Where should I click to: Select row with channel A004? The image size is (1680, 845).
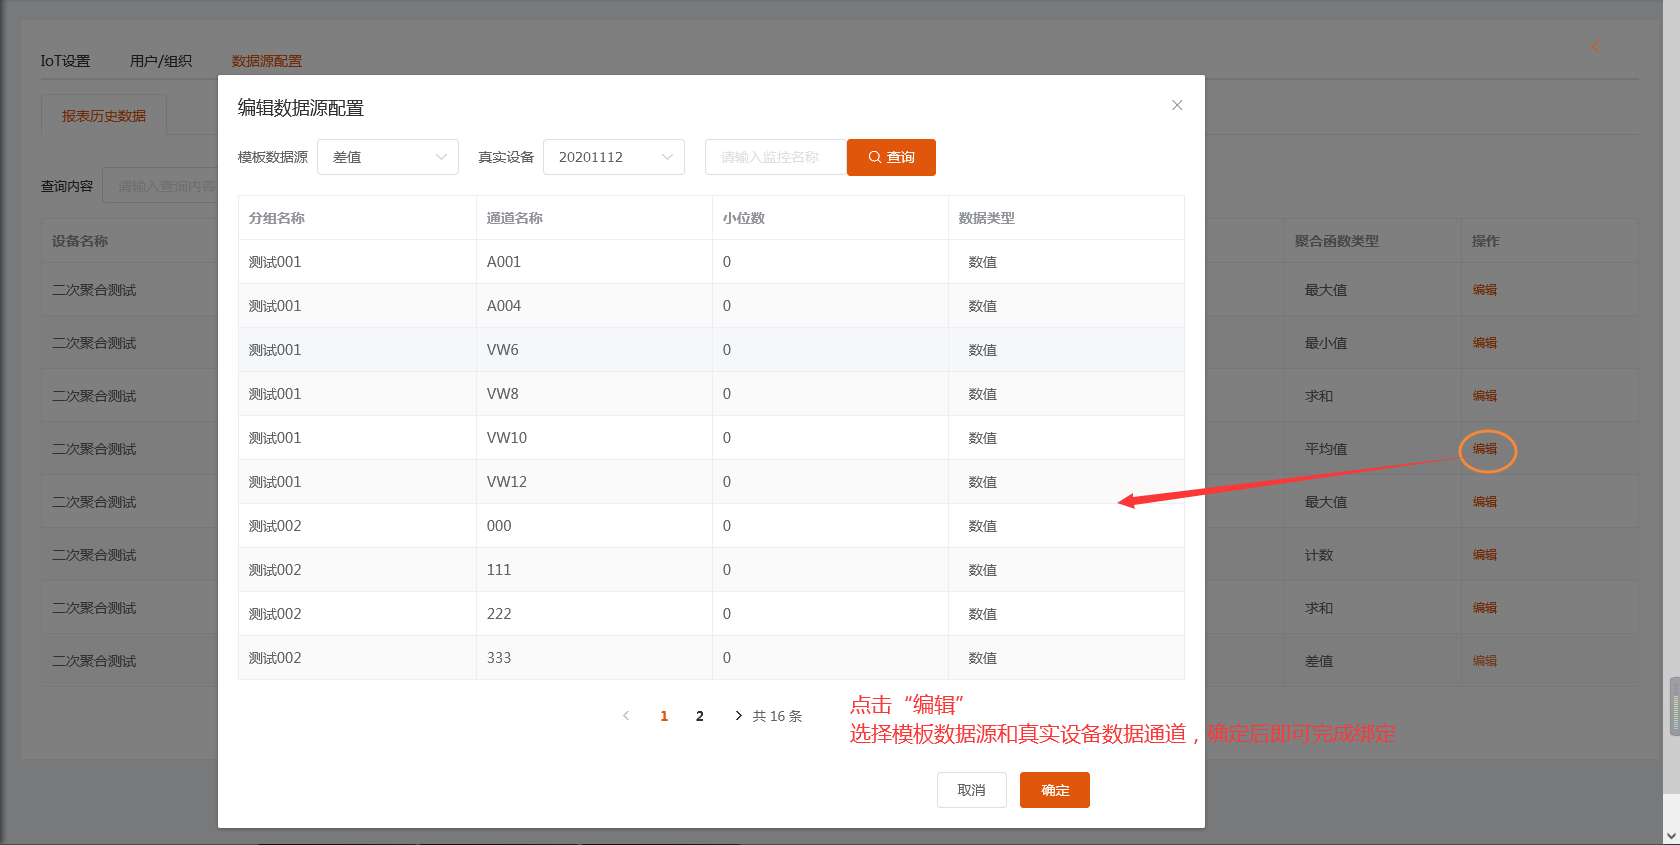point(711,306)
